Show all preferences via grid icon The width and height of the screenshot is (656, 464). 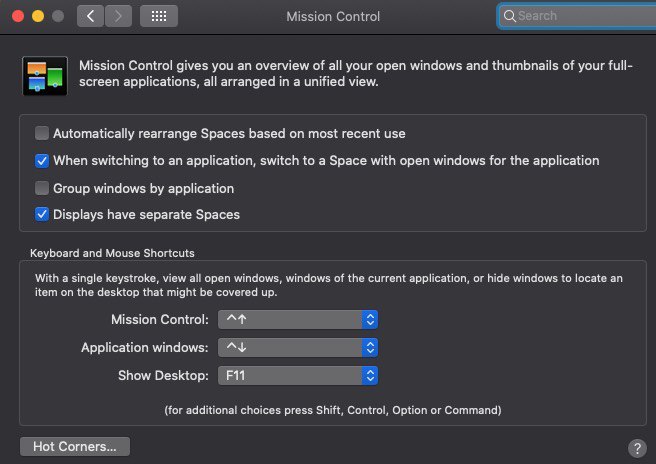tap(159, 16)
